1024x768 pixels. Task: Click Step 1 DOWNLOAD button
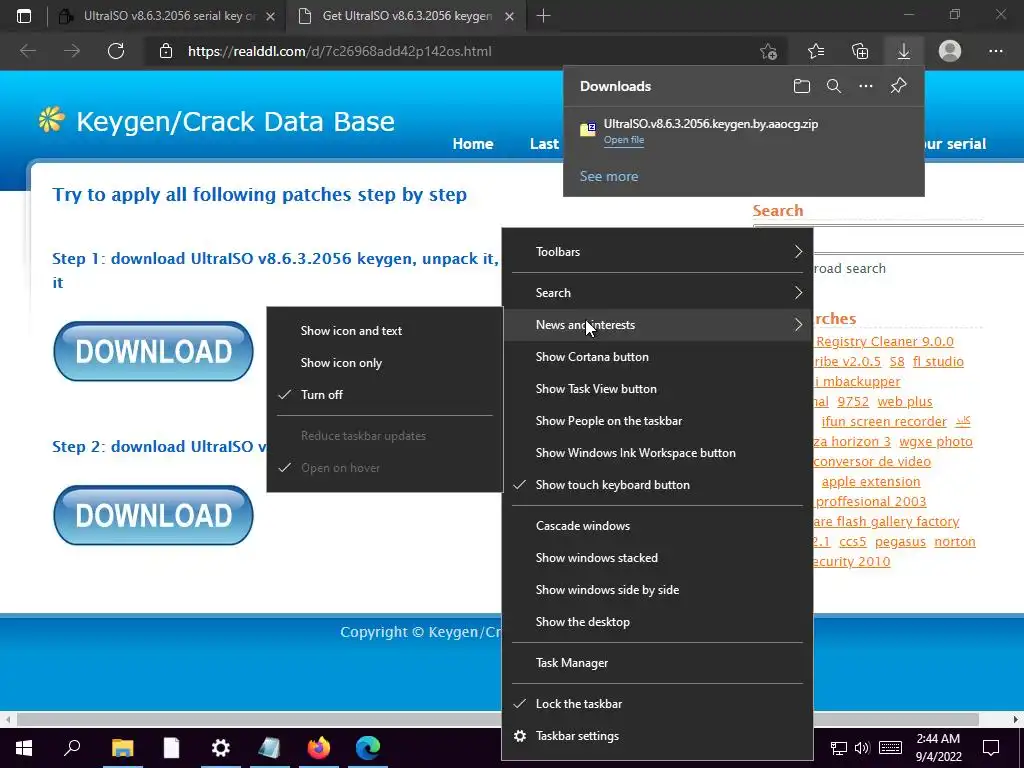point(153,351)
